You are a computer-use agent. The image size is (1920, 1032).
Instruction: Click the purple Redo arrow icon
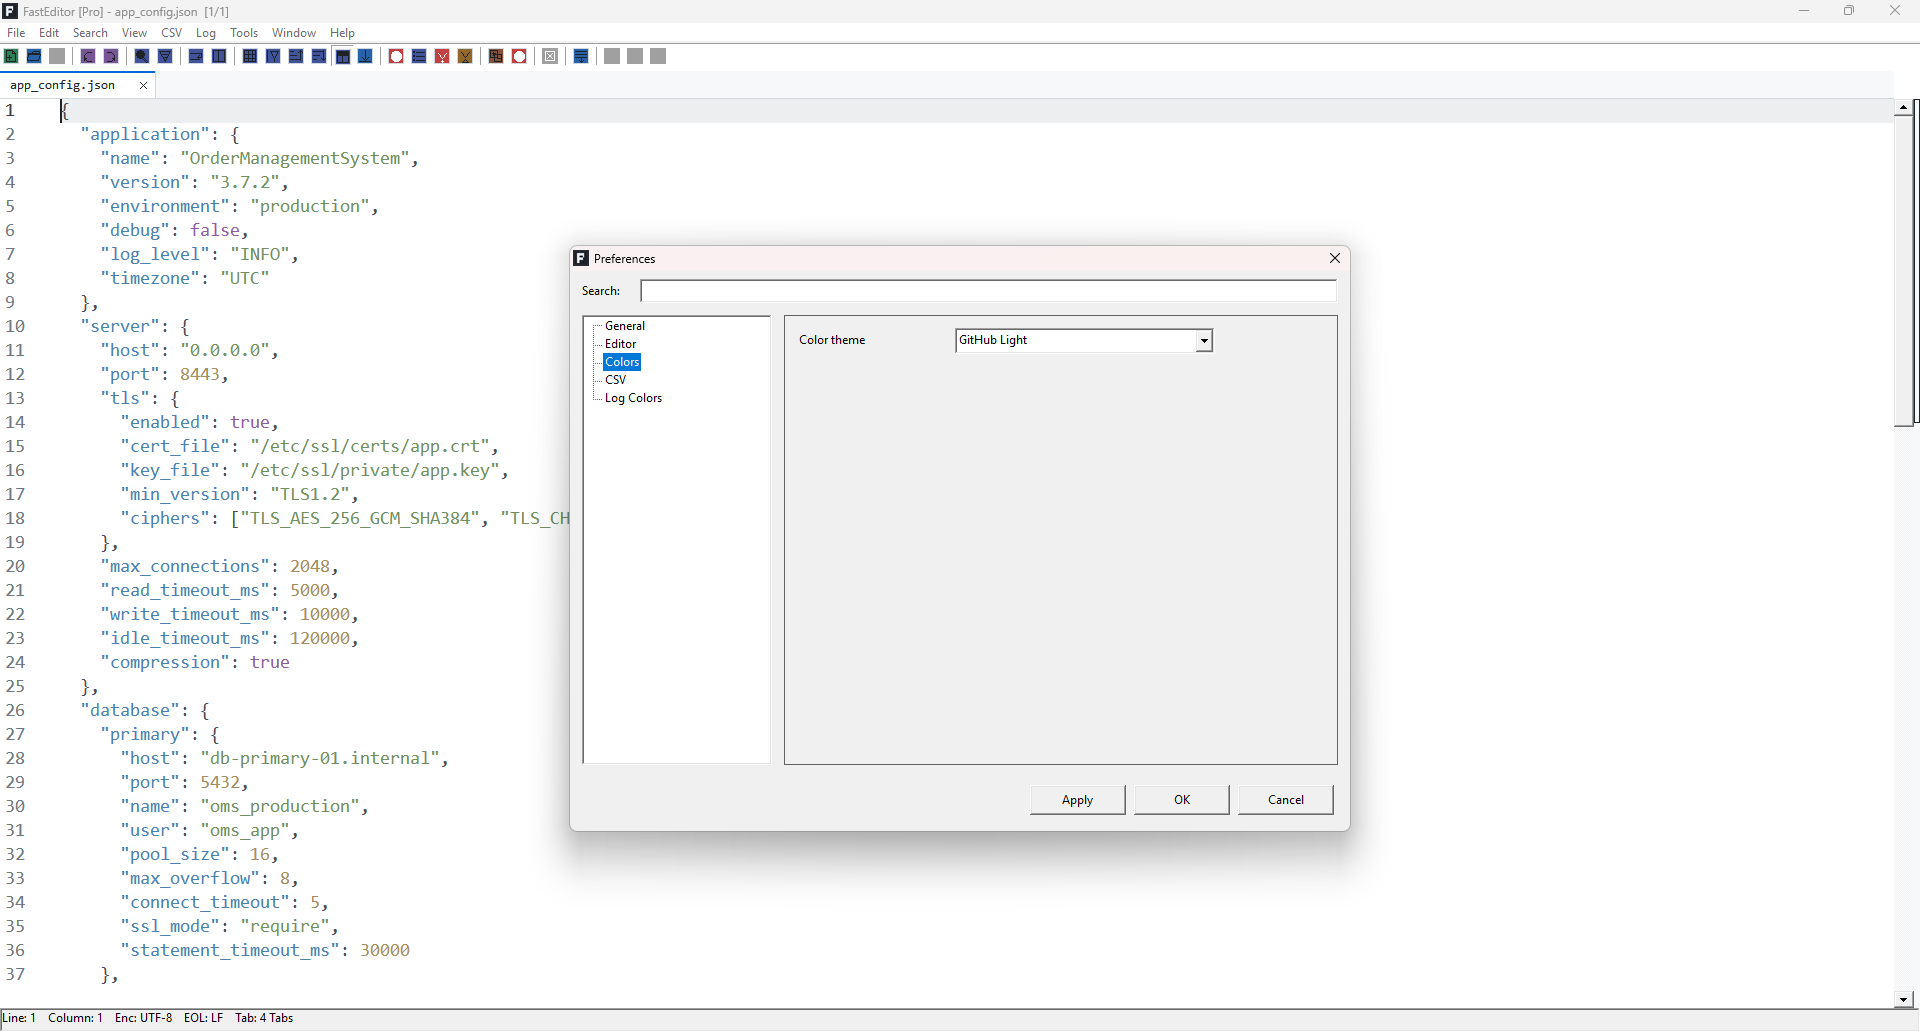[111, 56]
